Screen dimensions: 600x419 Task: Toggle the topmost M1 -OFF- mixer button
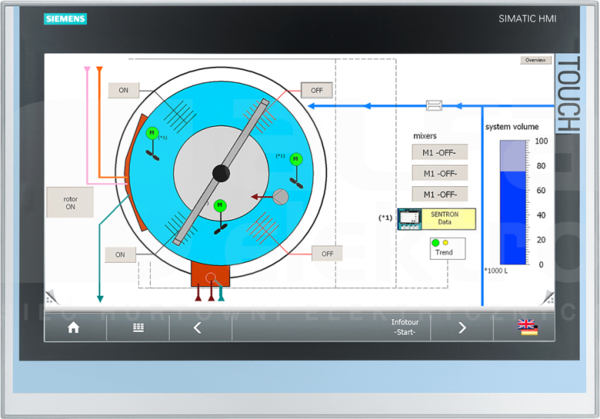440,152
